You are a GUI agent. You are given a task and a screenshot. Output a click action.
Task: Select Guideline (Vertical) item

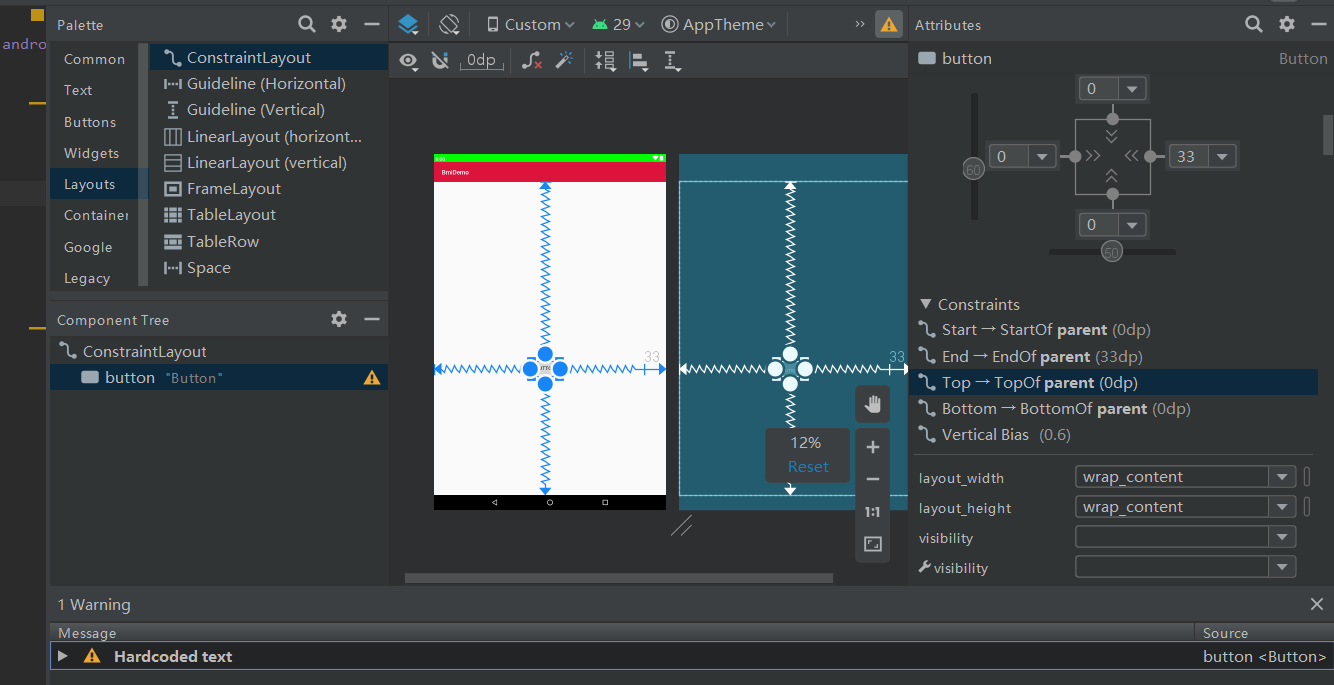(x=268, y=110)
